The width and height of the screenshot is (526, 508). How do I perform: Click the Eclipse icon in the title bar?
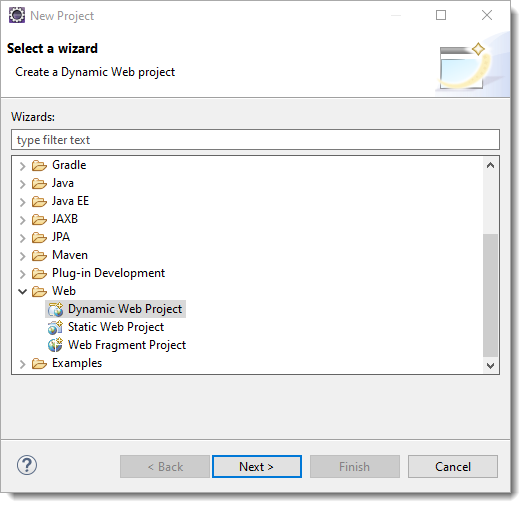point(16,15)
